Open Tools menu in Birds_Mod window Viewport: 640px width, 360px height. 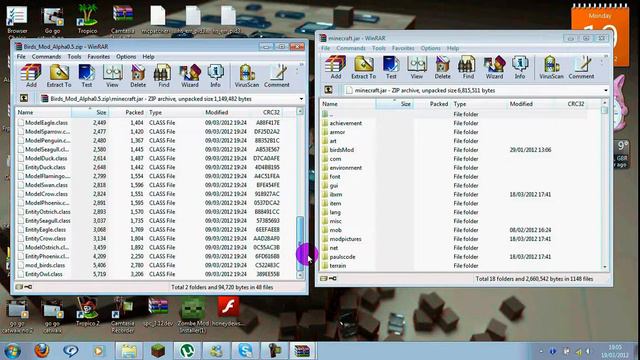74,56
